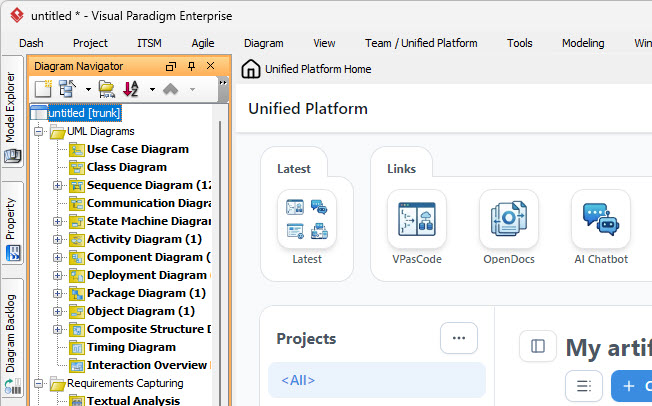Click the State Machine Diagram icon

click(x=77, y=221)
